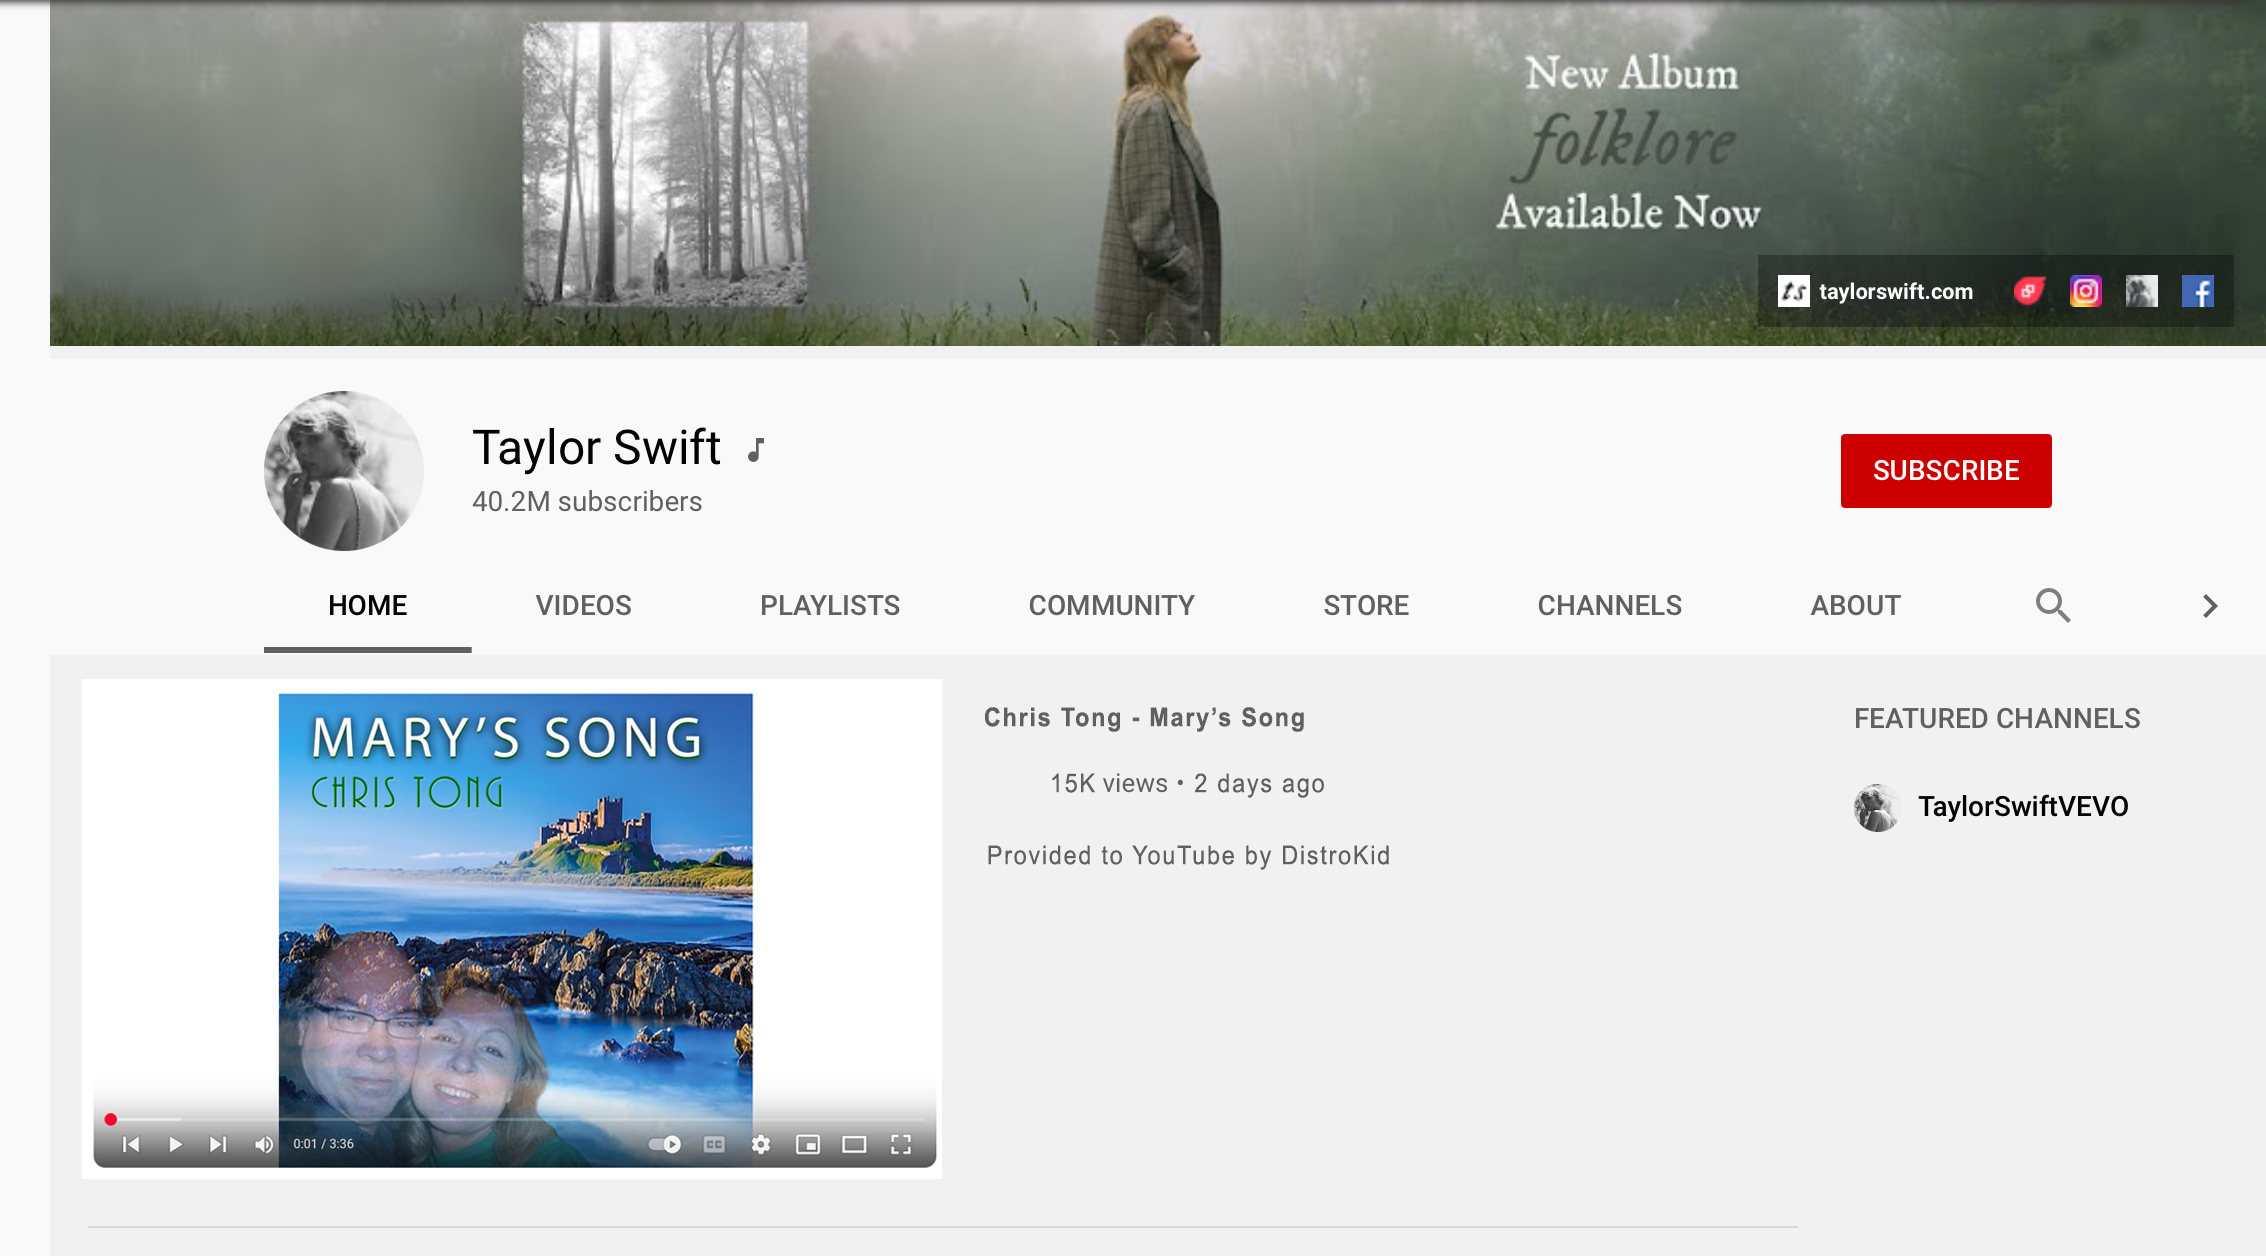Enter full screen mode
This screenshot has width=2266, height=1256.
[x=901, y=1144]
